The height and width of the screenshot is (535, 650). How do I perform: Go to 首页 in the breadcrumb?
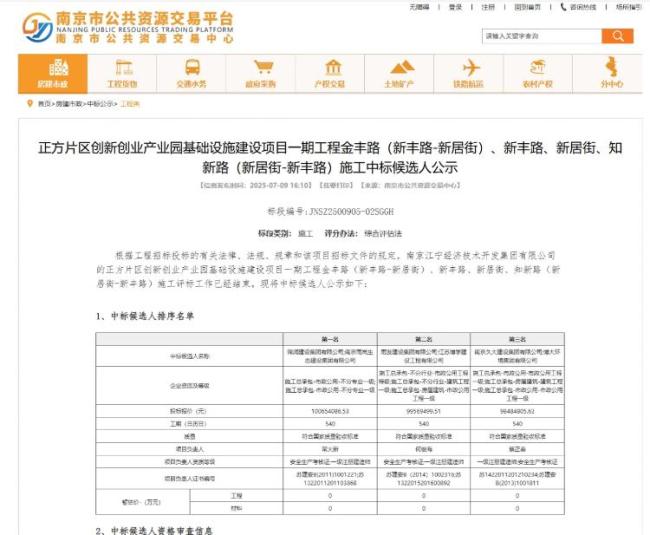point(44,104)
